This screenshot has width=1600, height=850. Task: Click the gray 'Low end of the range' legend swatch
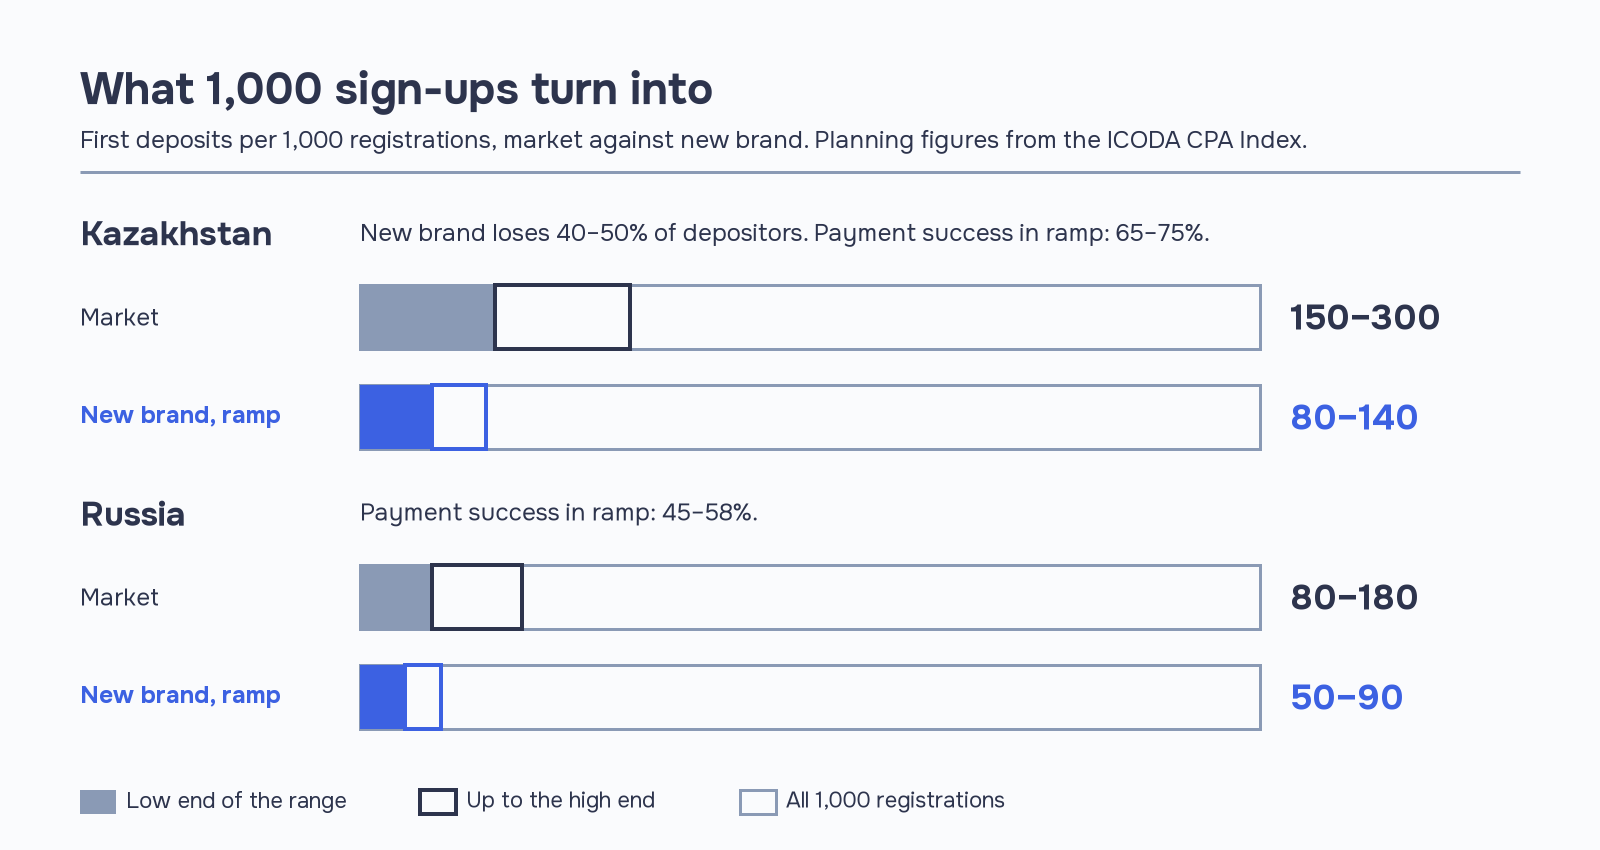pyautogui.click(x=98, y=801)
